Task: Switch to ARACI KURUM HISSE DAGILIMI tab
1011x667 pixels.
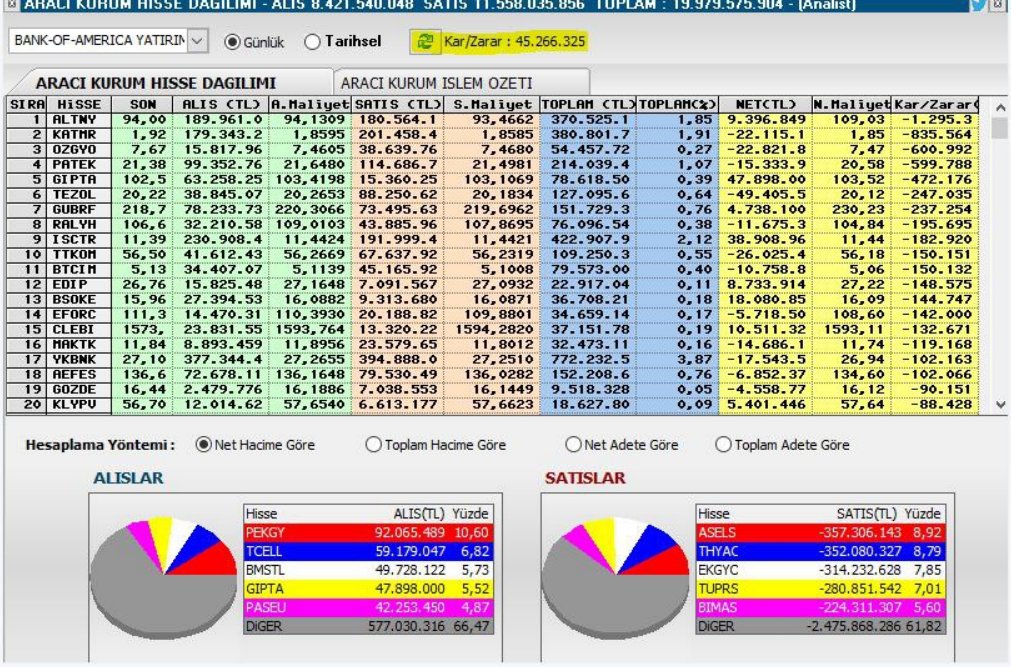Action: [x=156, y=83]
